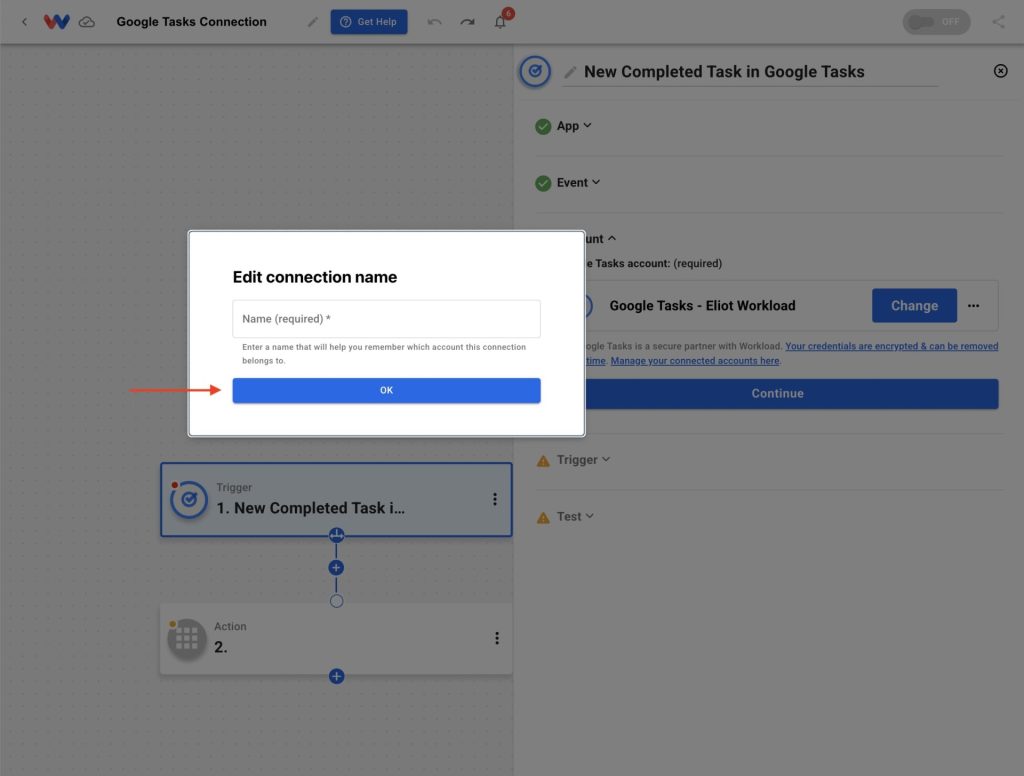
Task: Expand the Test section
Action: (575, 516)
